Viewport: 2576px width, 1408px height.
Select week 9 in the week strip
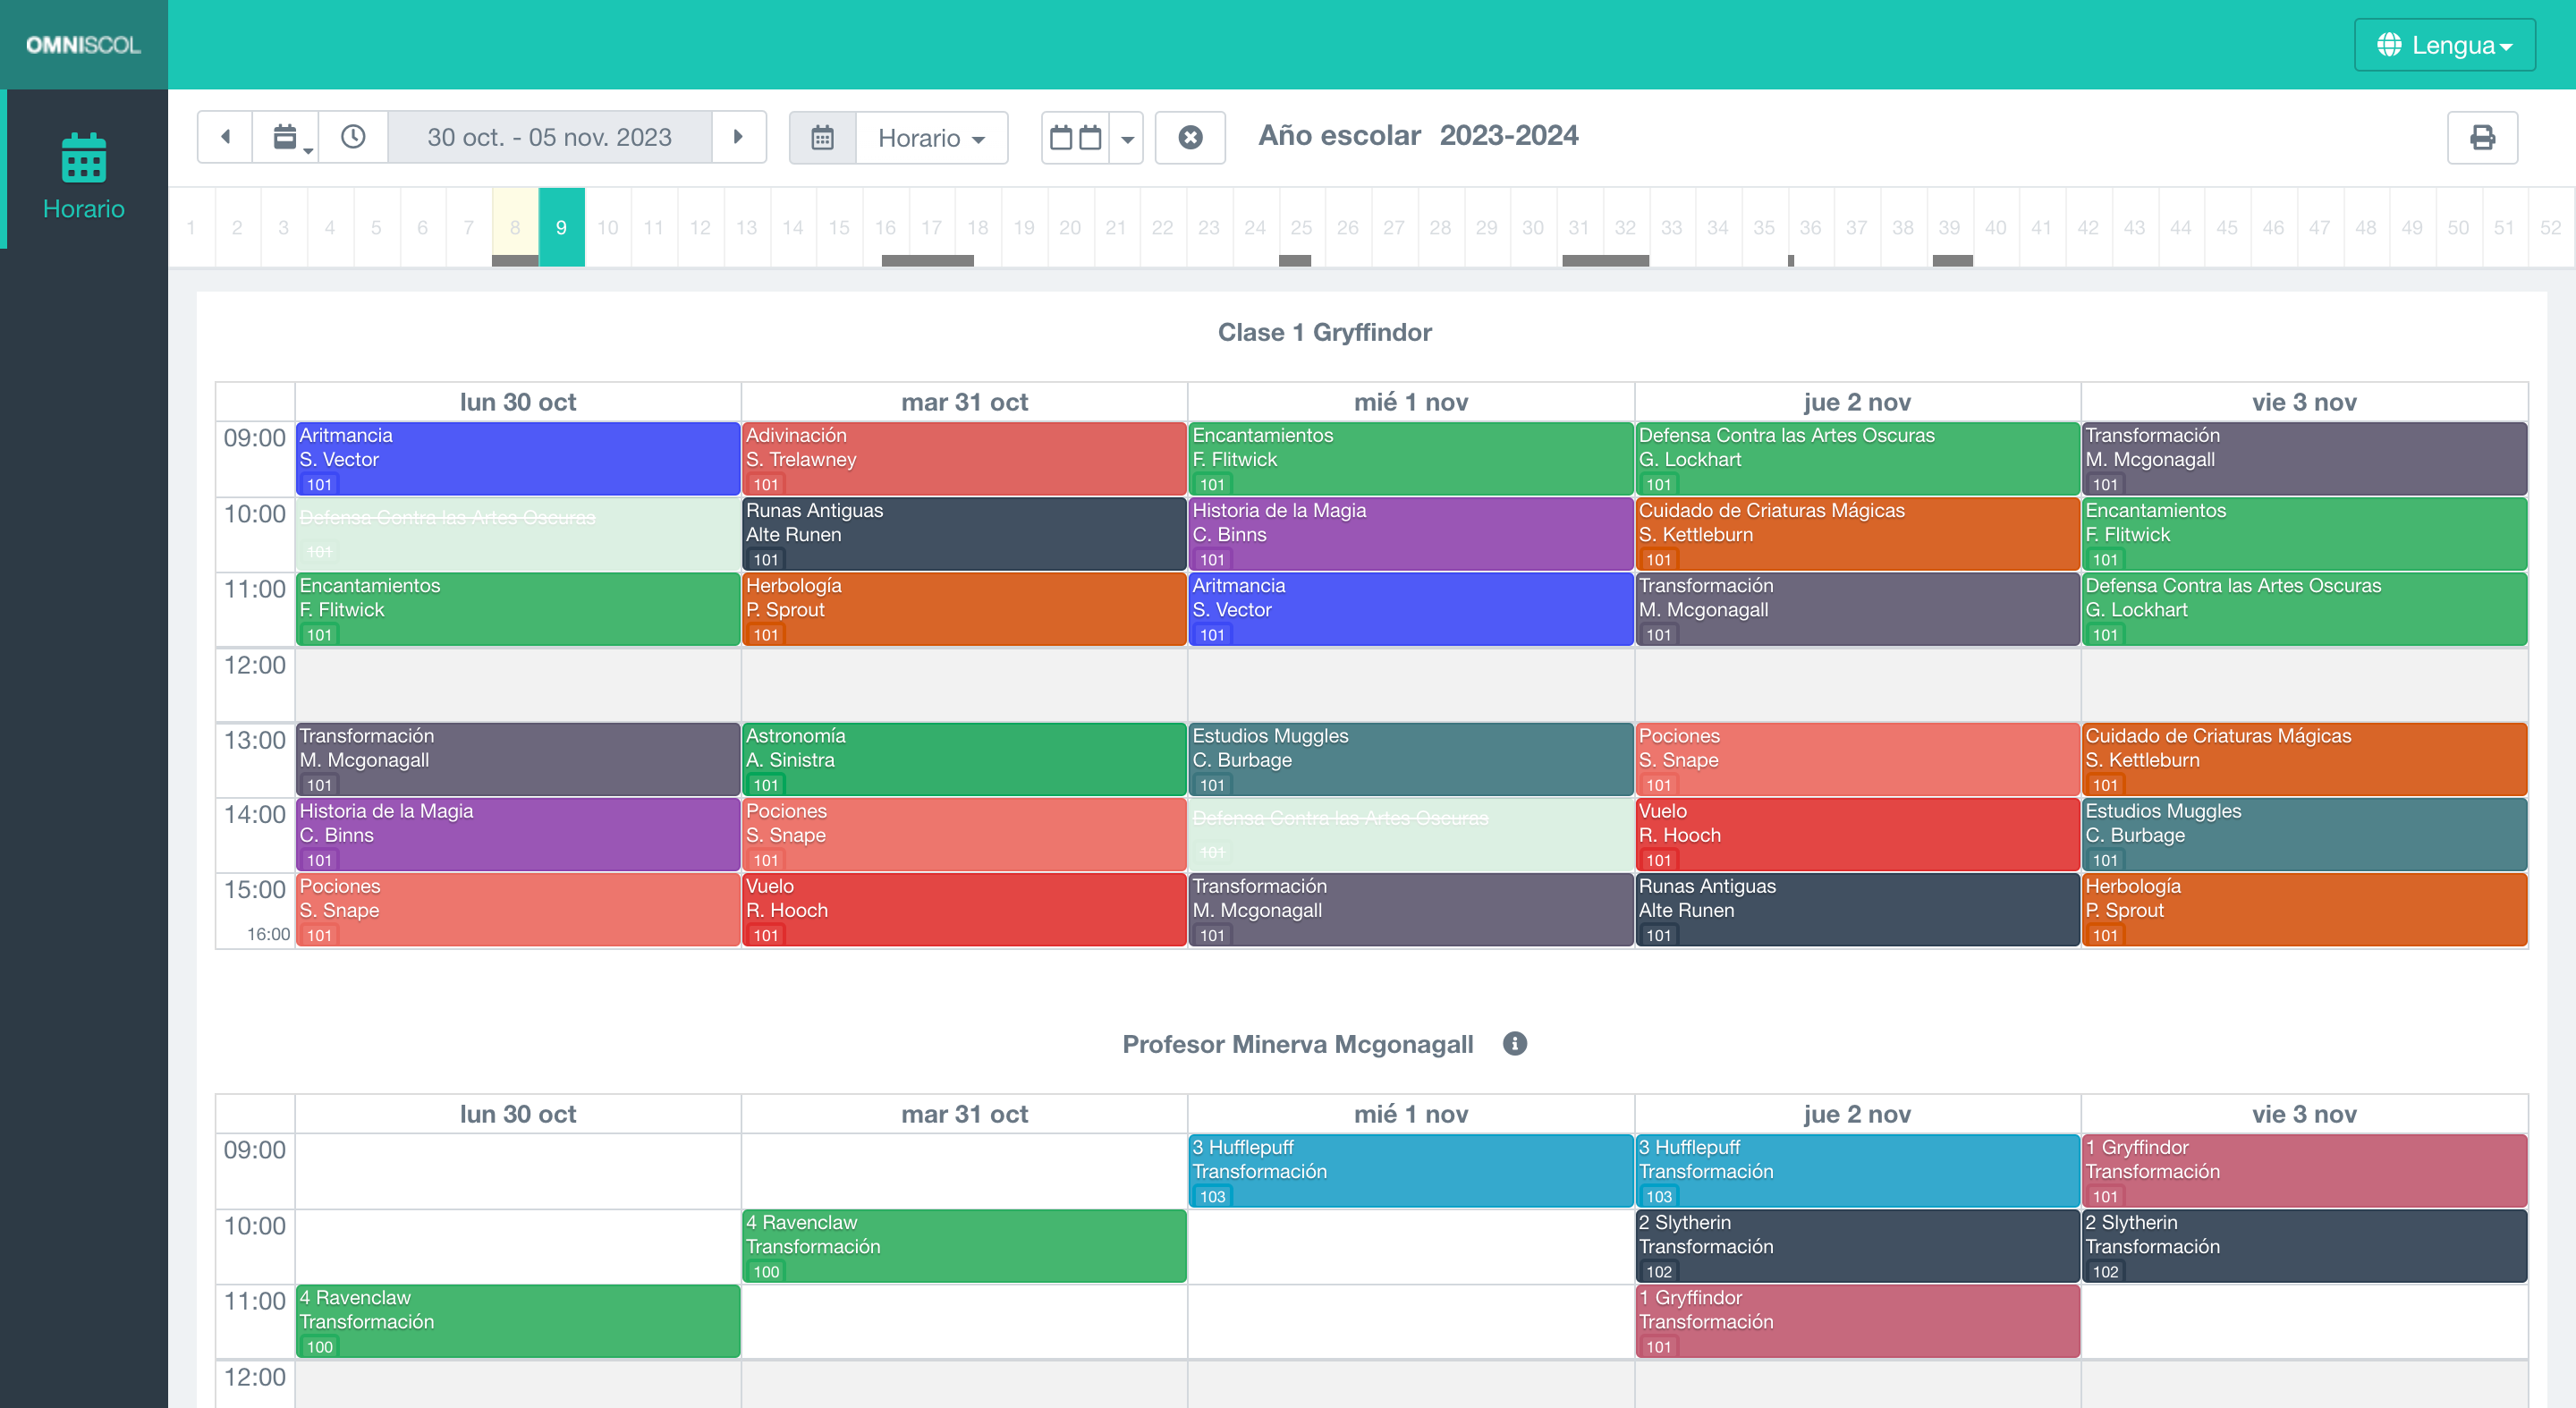point(562,227)
